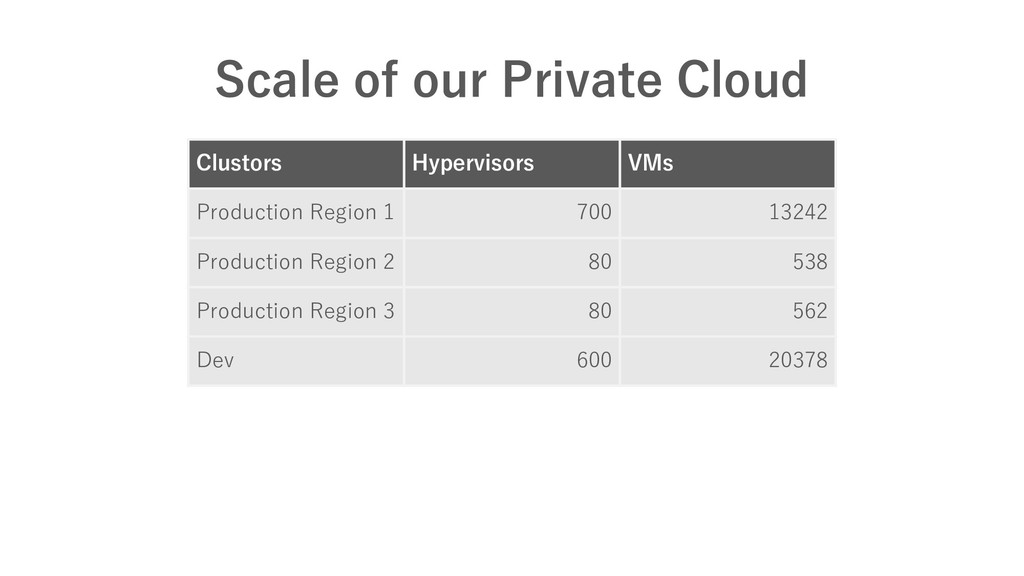This screenshot has width=1024, height=576.
Task: Click the word 'Scale' in the title
Action: [x=277, y=80]
